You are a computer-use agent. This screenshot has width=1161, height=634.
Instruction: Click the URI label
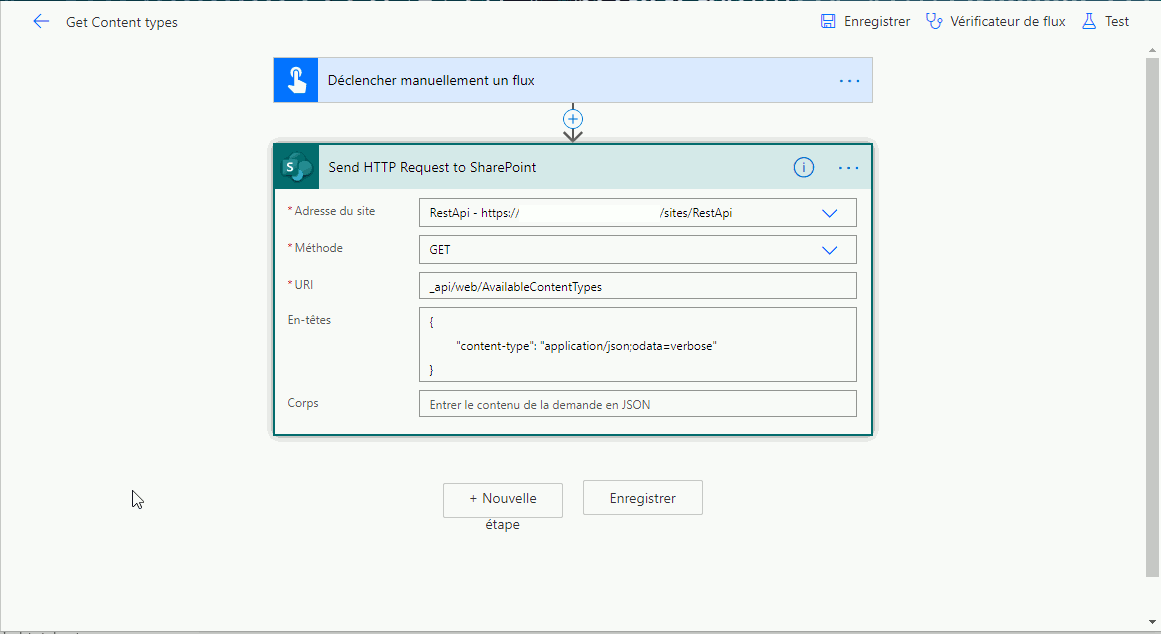tap(304, 284)
